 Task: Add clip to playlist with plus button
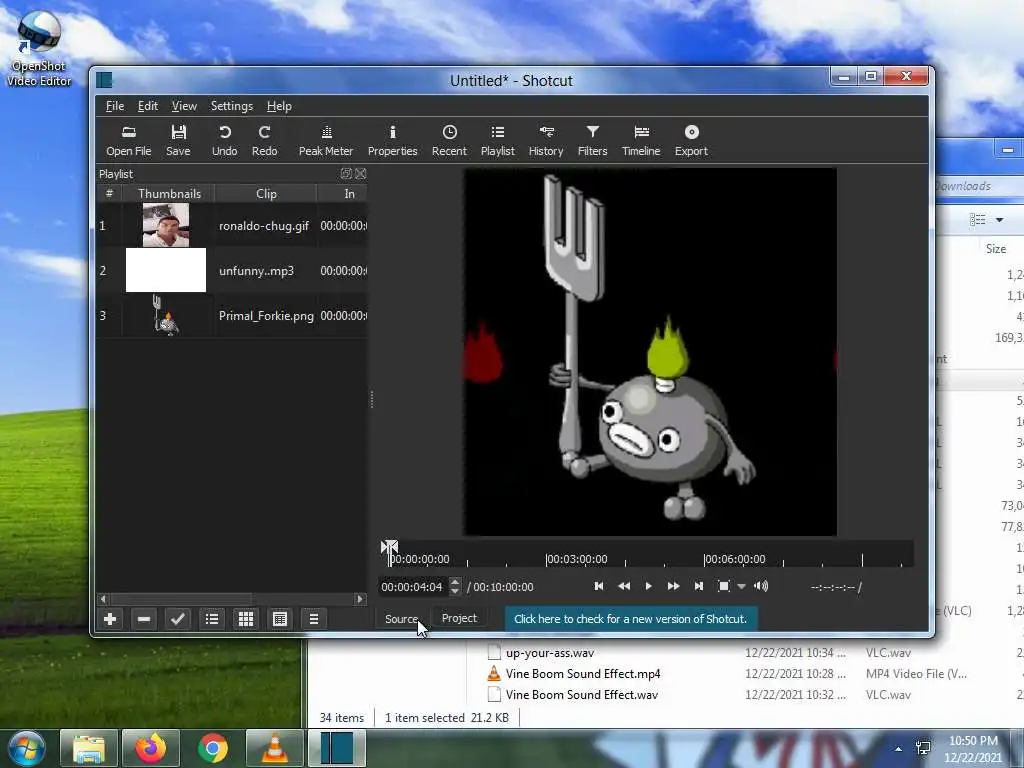[x=110, y=618]
